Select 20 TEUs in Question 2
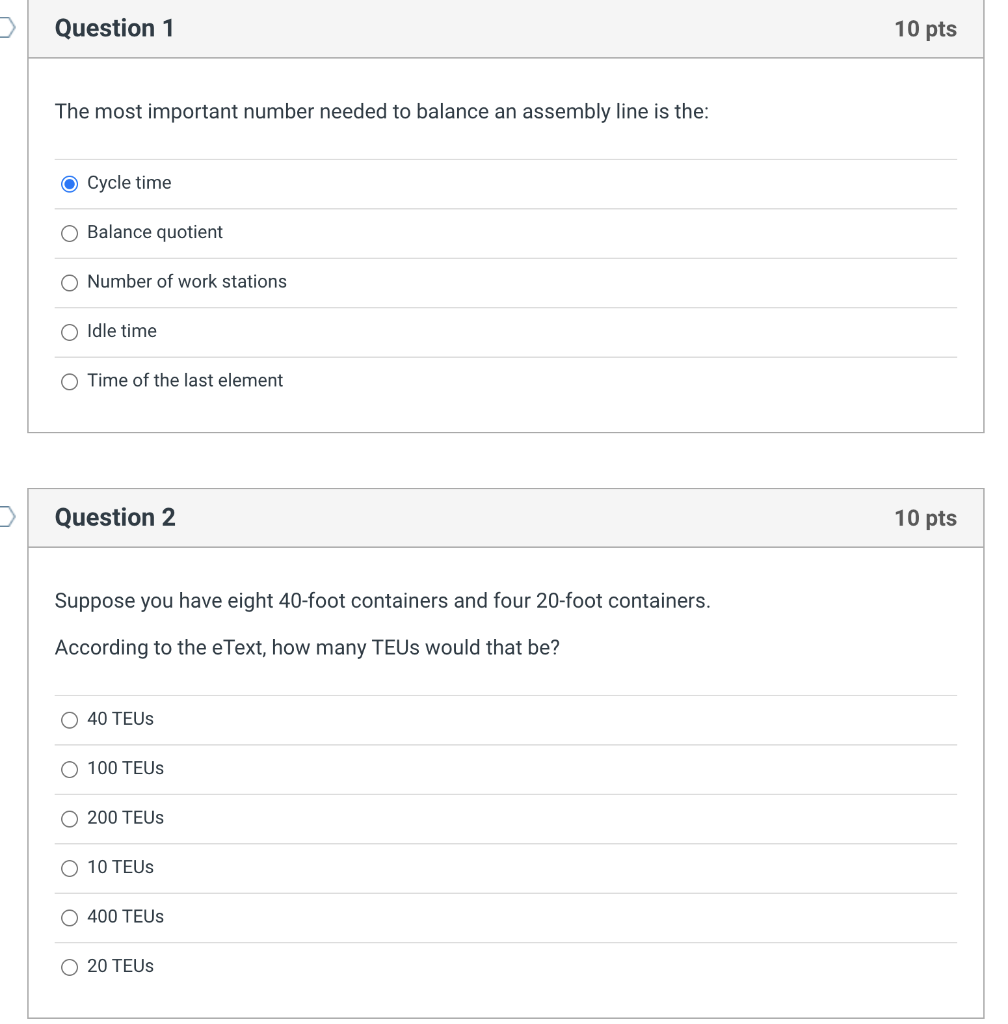Screen dimensions: 1008x1024 point(69,967)
